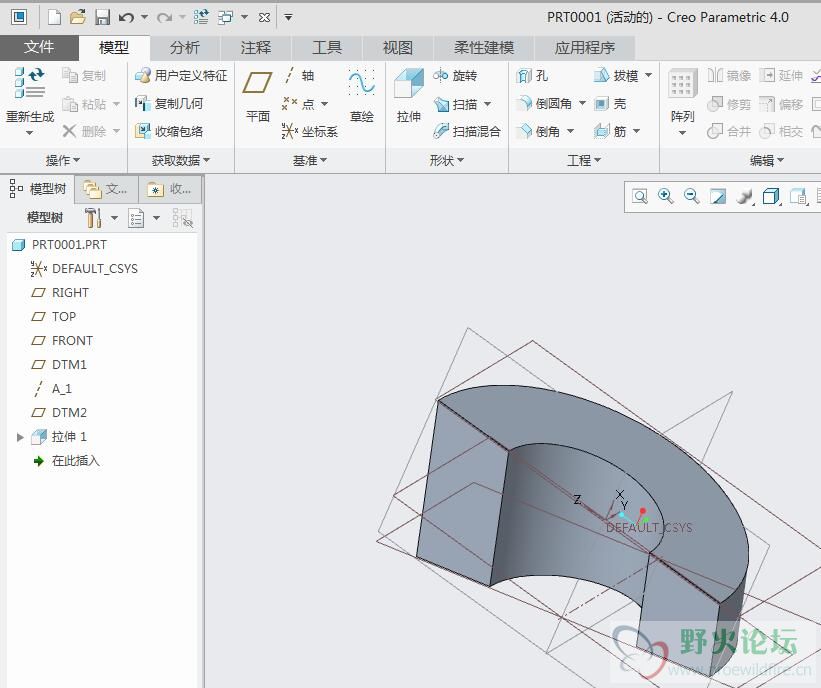
Task: Click the 镜像 mirror button
Action: click(729, 76)
